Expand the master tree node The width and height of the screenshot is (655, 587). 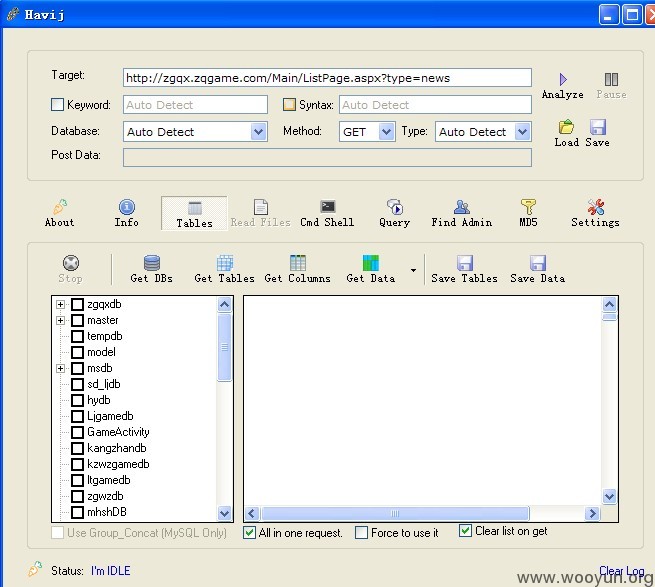[61, 320]
